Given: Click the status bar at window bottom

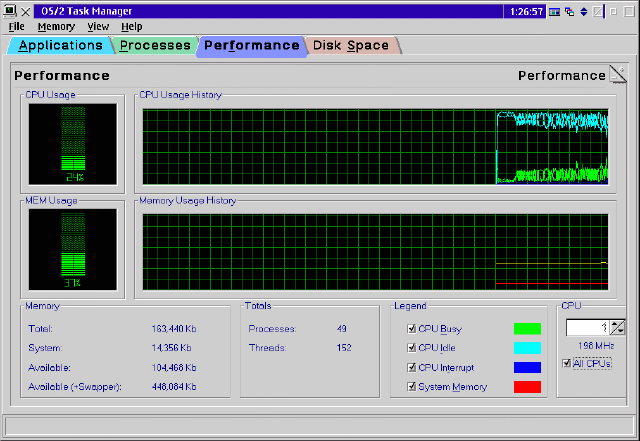Looking at the screenshot, I should coord(320,426).
